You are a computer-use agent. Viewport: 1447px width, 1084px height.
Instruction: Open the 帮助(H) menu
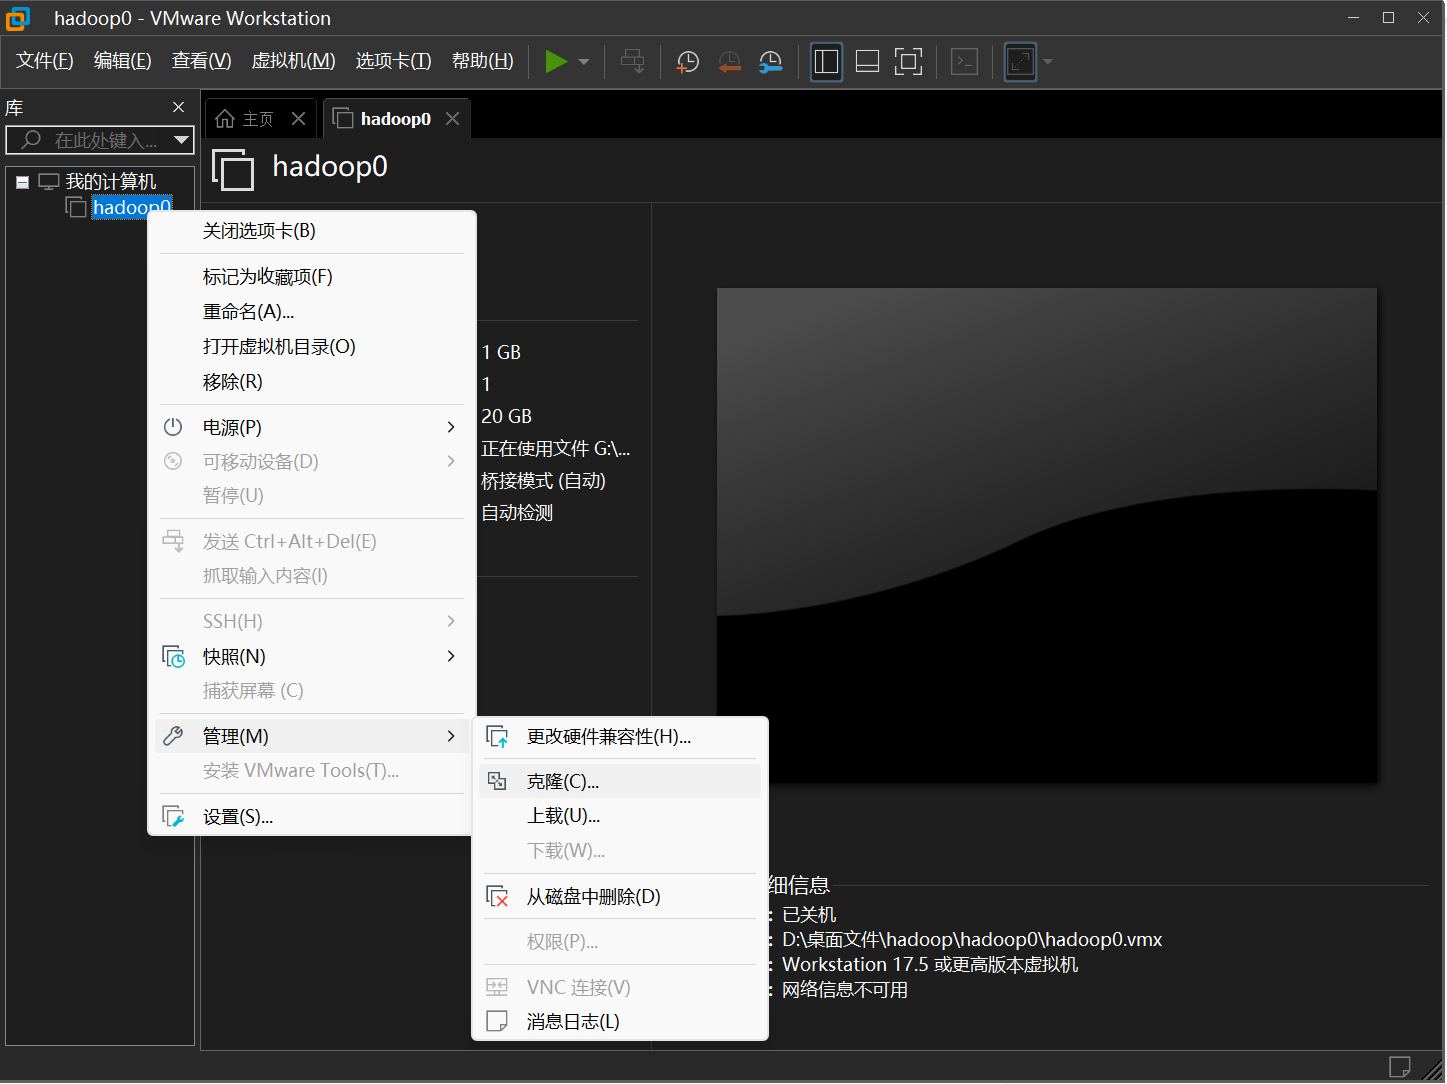(x=483, y=61)
